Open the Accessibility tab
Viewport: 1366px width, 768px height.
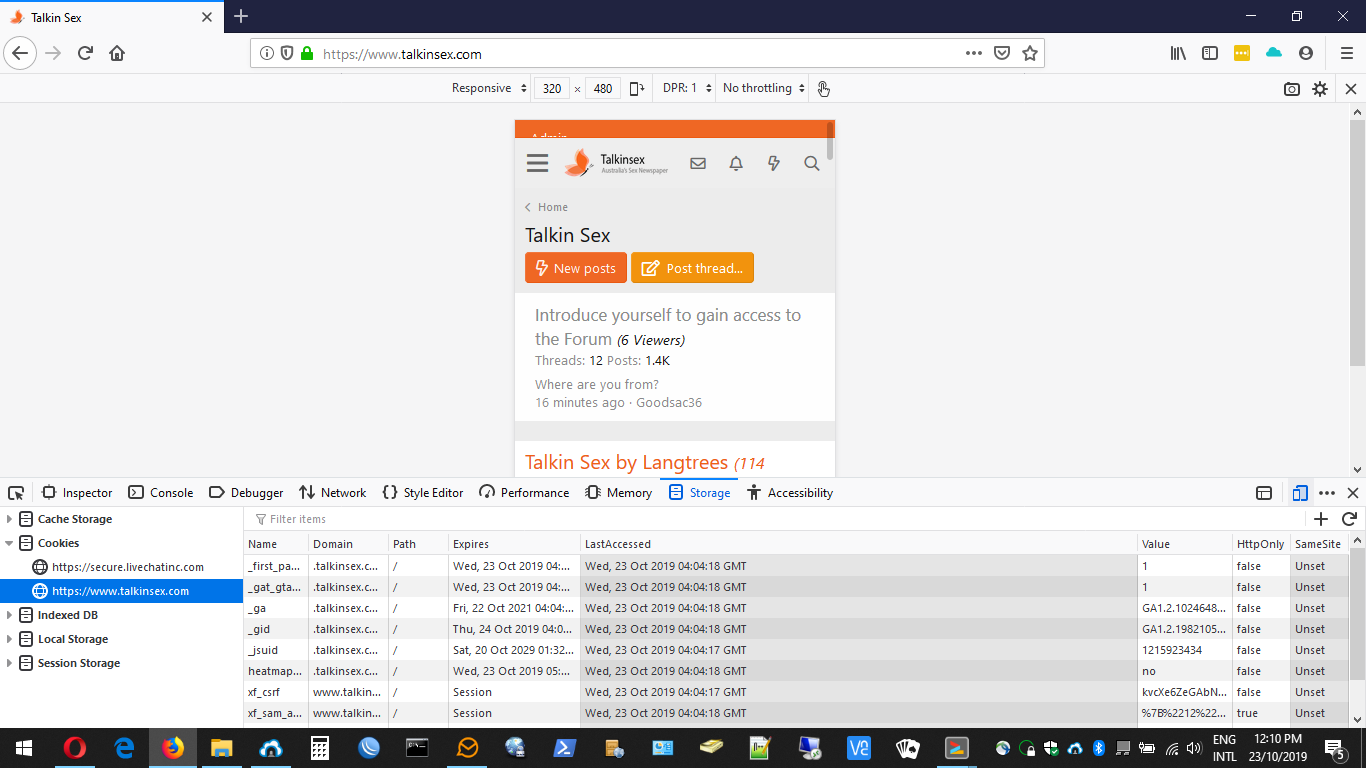click(790, 493)
